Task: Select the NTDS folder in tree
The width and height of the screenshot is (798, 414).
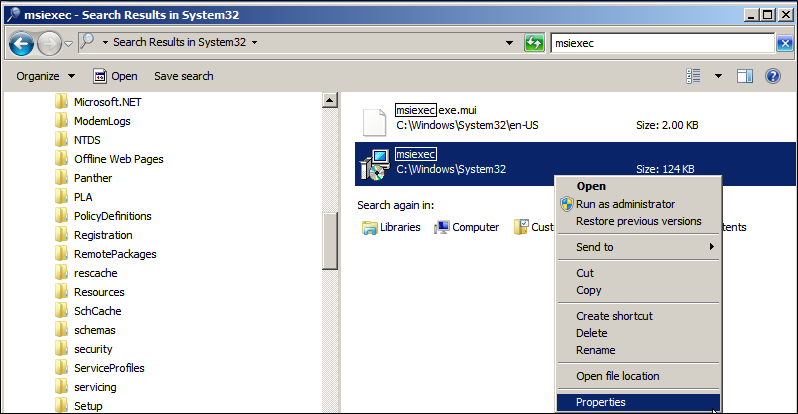Action: pyautogui.click(x=87, y=140)
